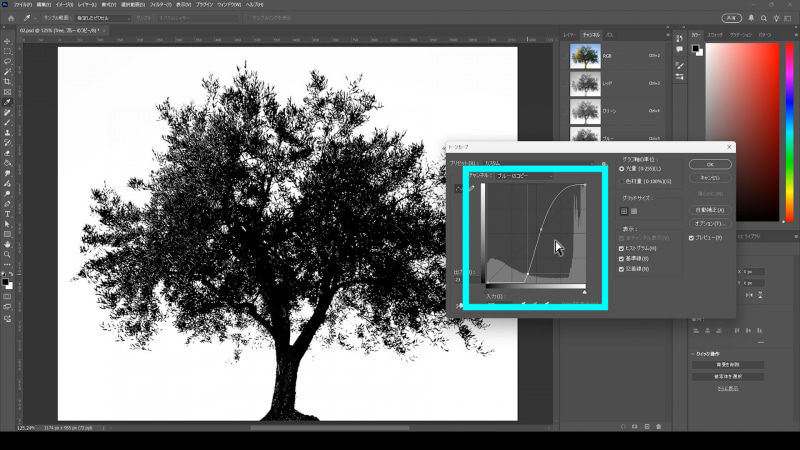Select the Move tool
The width and height of the screenshot is (800, 450).
point(7,41)
